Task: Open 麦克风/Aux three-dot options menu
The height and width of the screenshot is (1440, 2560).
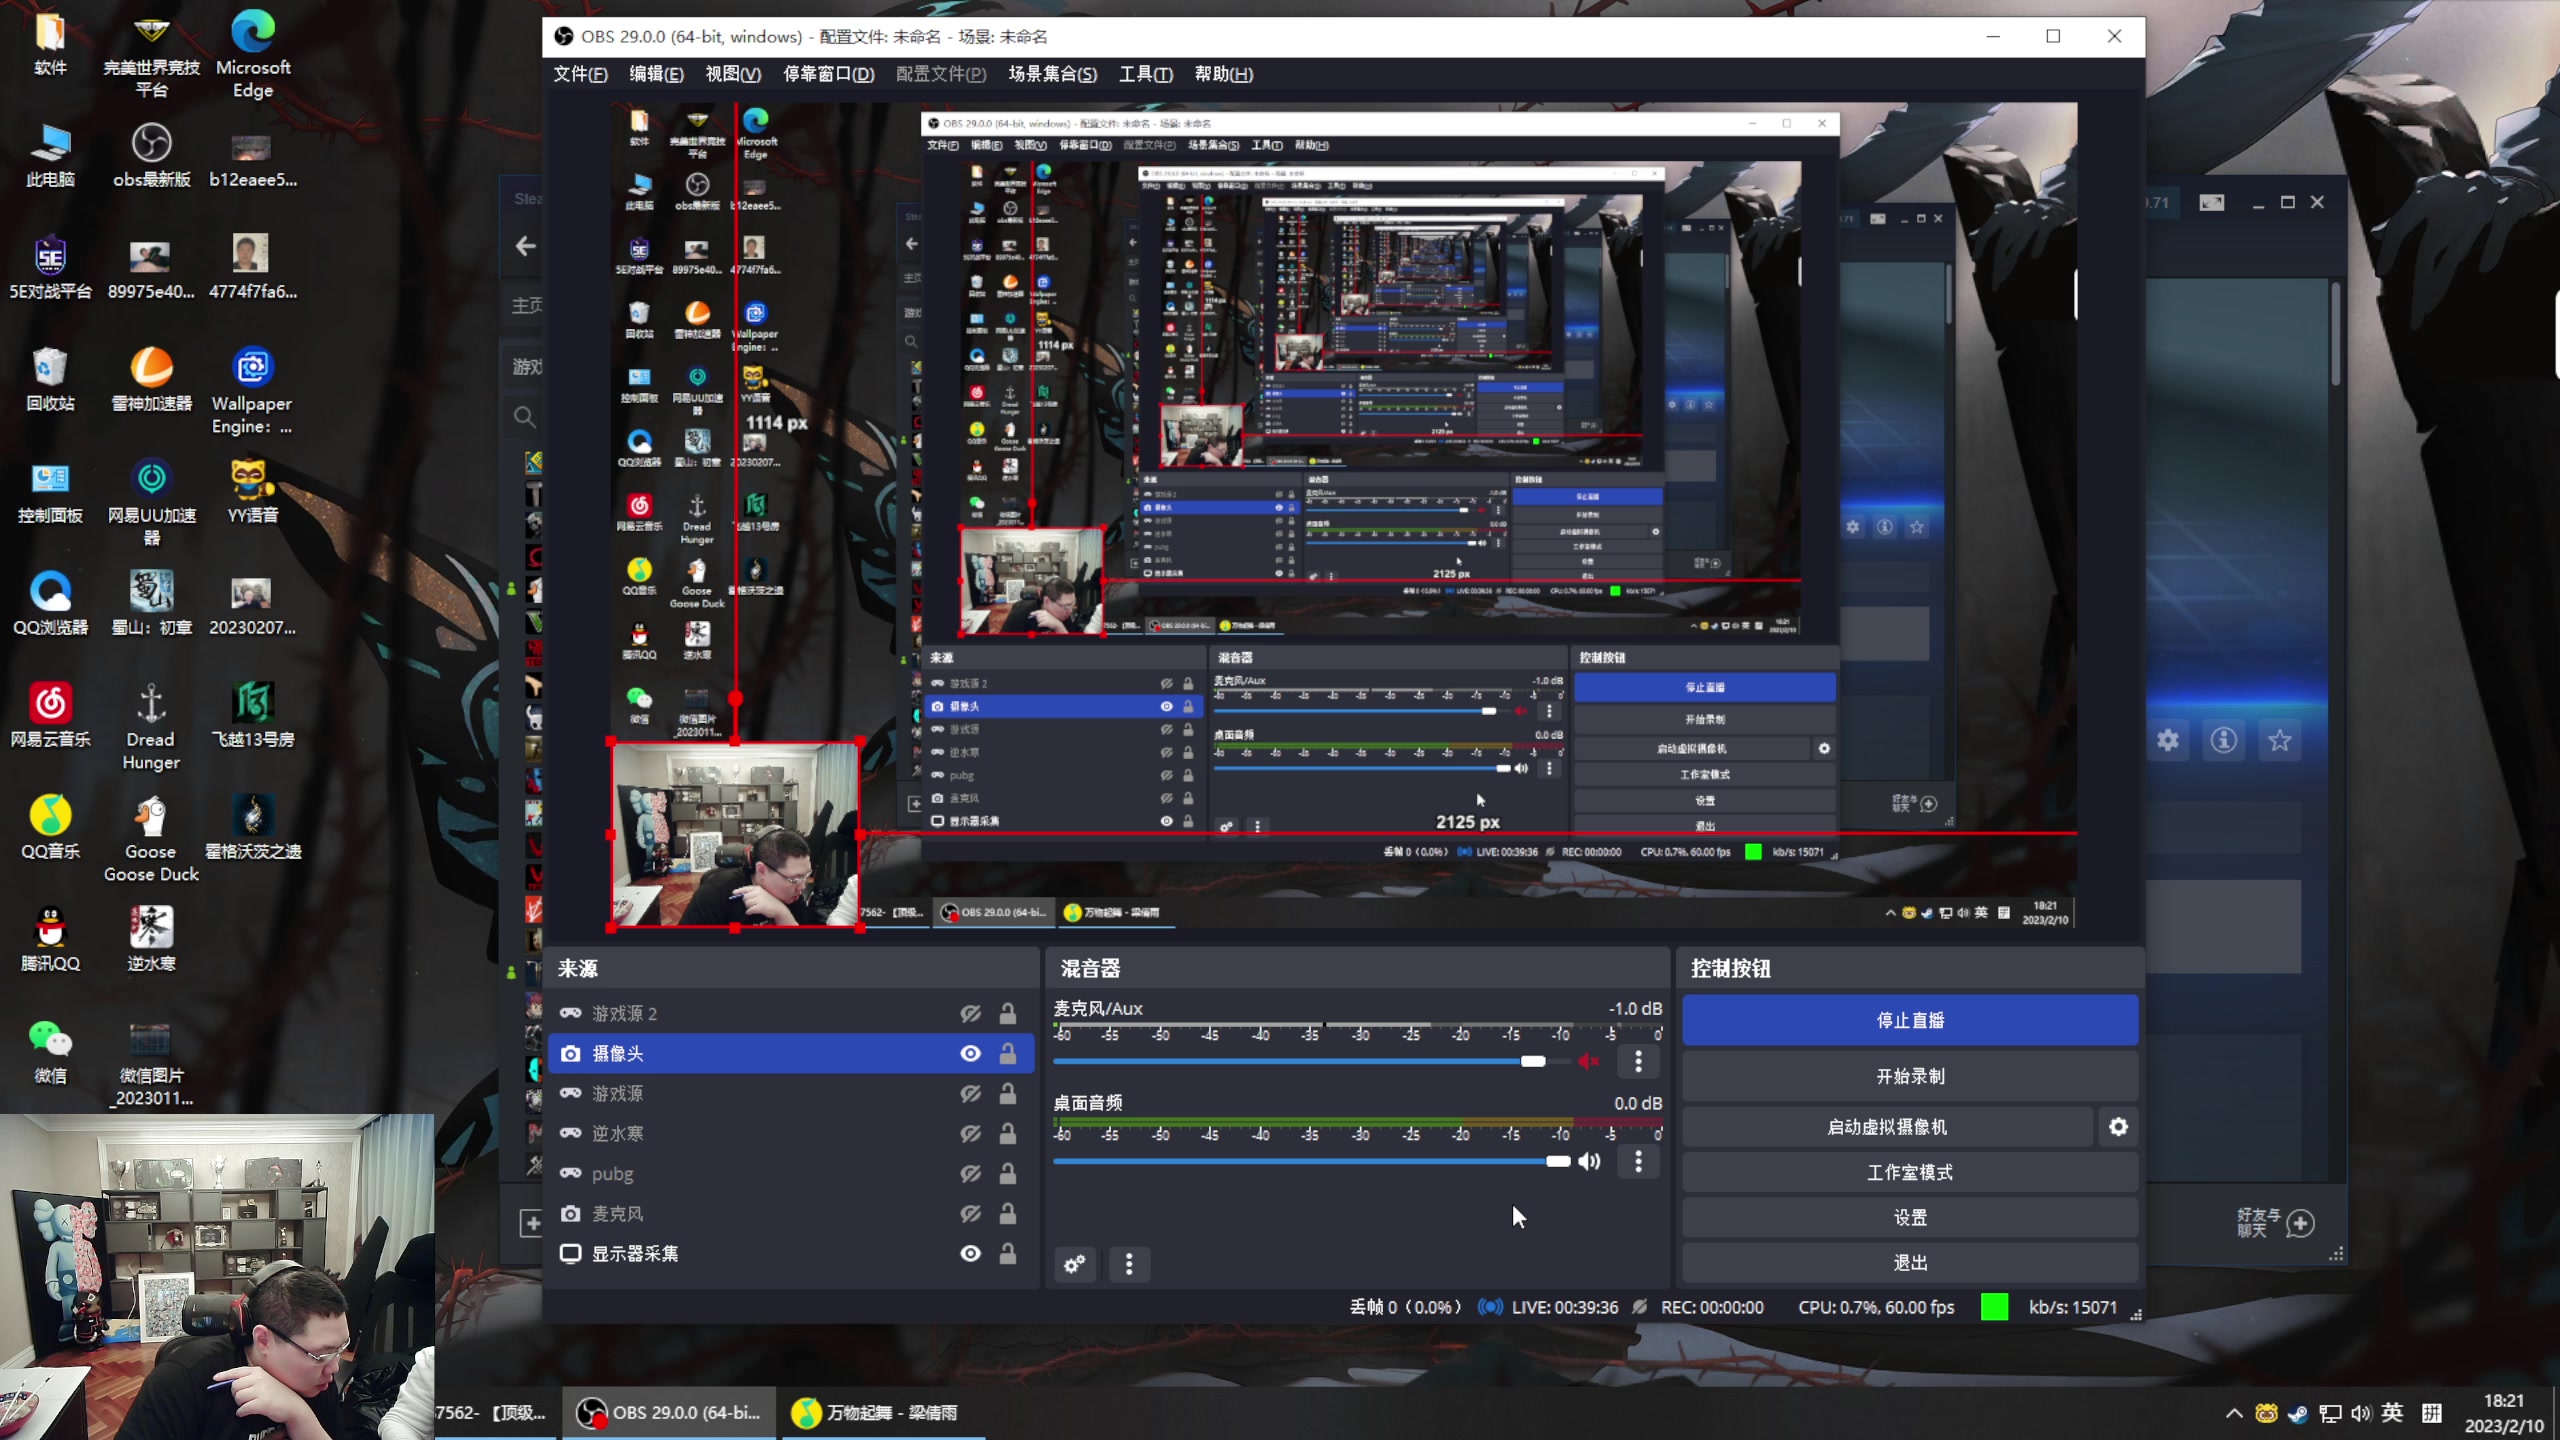Action: pos(1638,1061)
